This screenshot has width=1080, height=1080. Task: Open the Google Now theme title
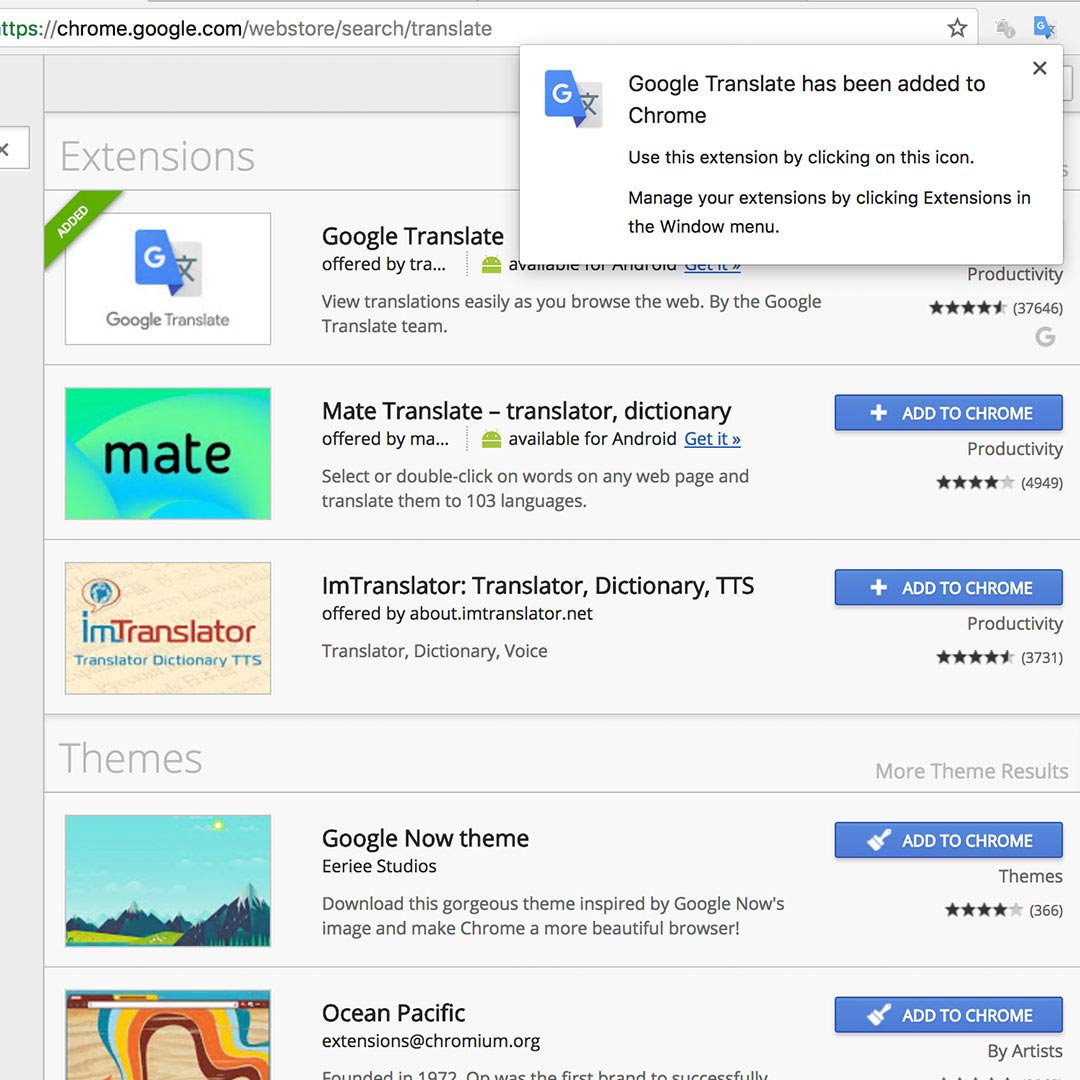point(425,838)
